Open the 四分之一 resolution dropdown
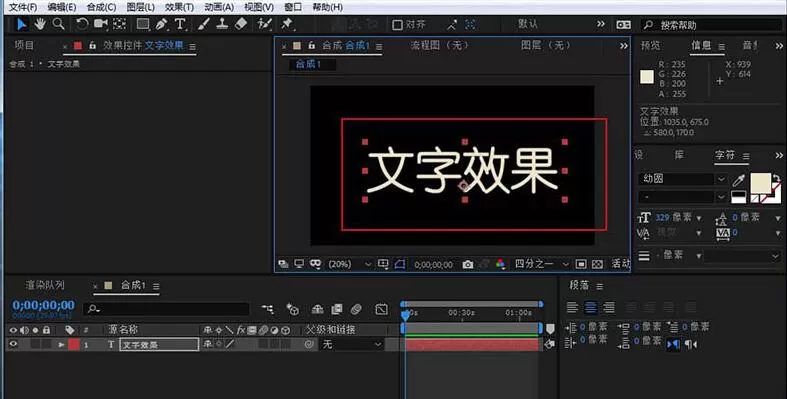Viewport: 787px width, 399px height. (x=541, y=264)
